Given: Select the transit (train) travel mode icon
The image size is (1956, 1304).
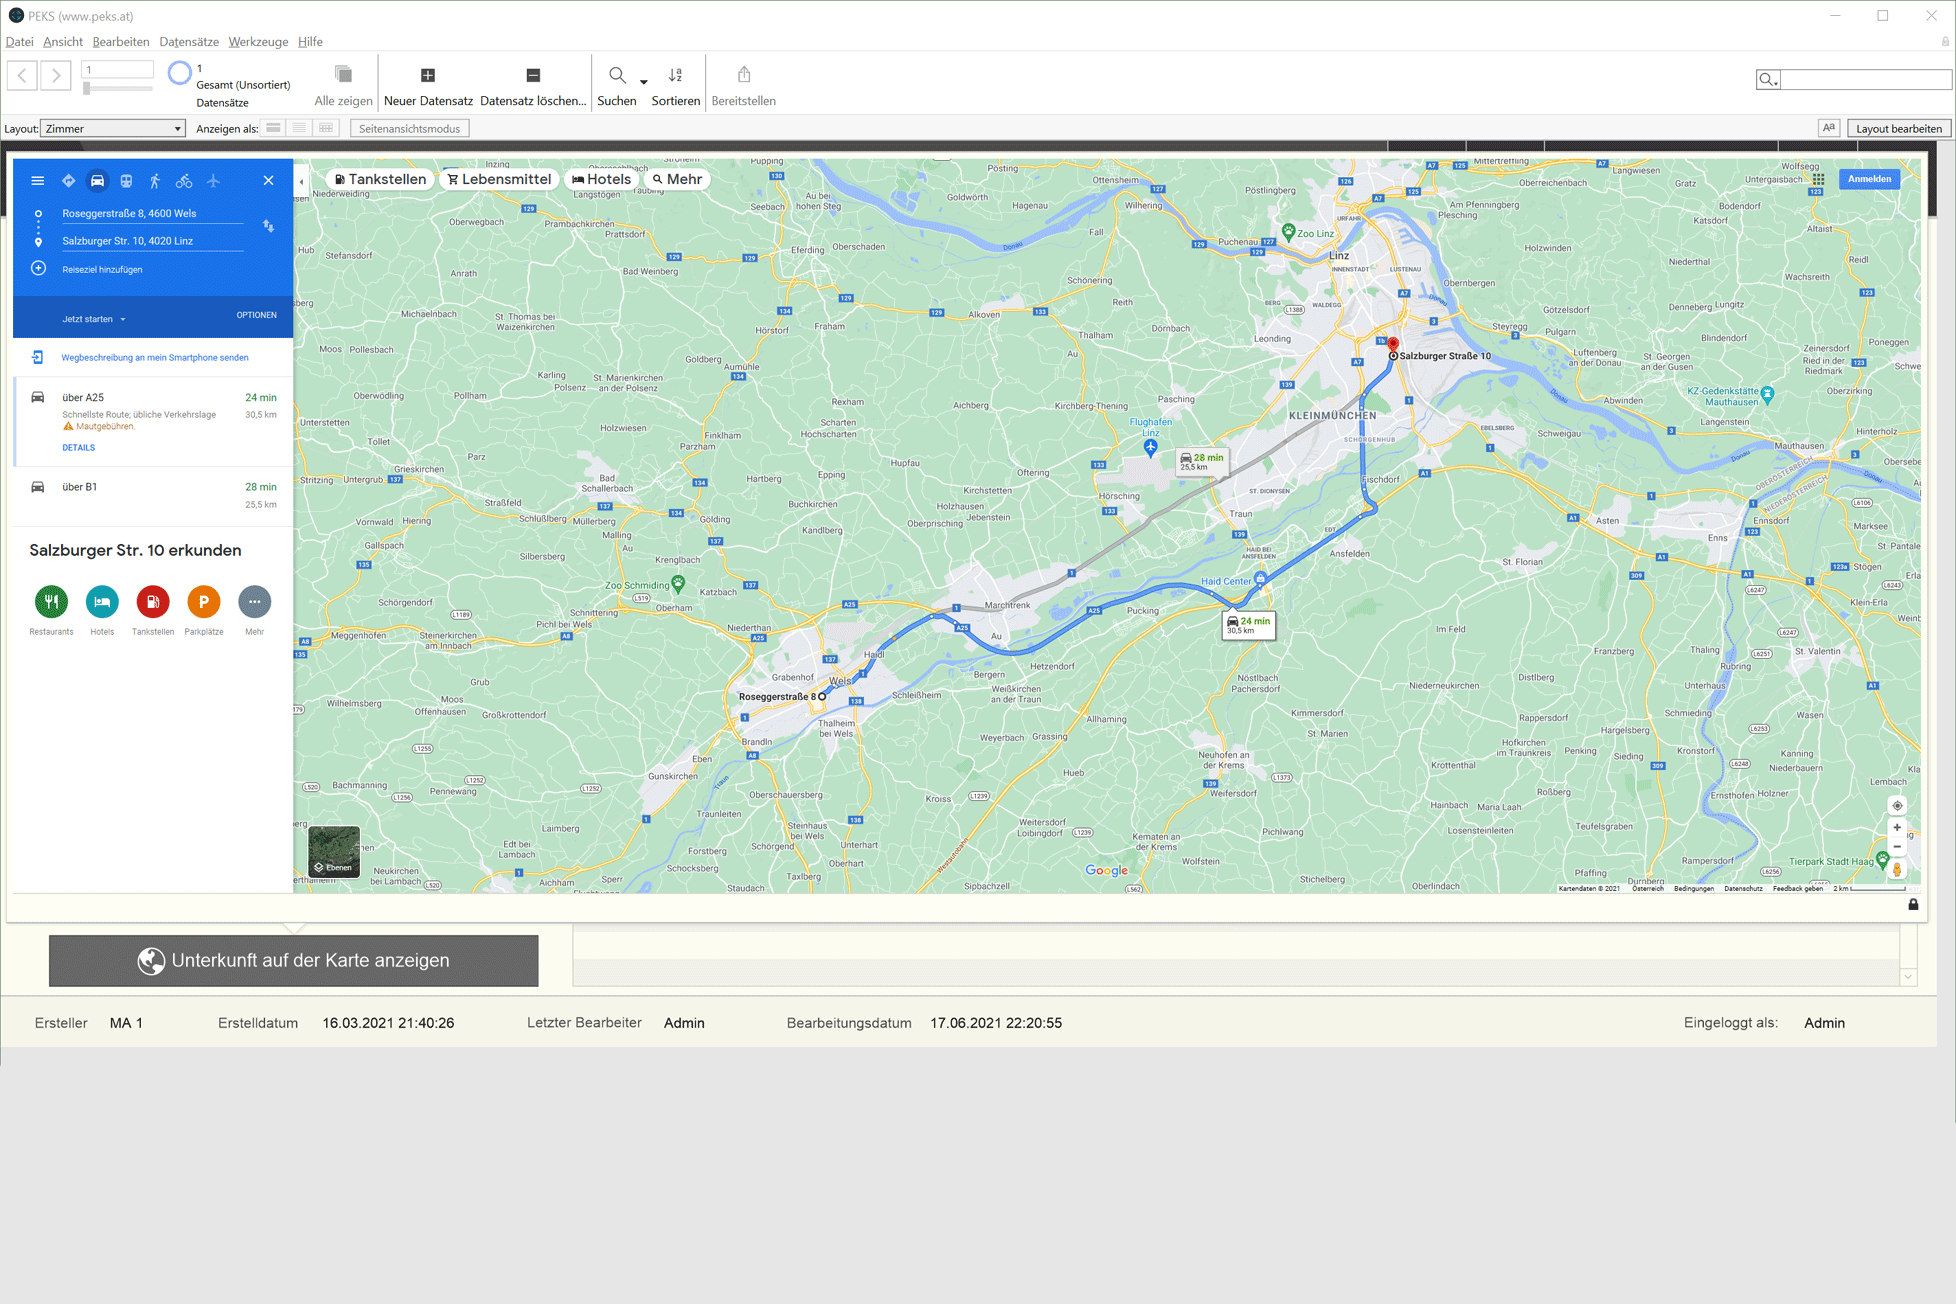Looking at the screenshot, I should [126, 181].
